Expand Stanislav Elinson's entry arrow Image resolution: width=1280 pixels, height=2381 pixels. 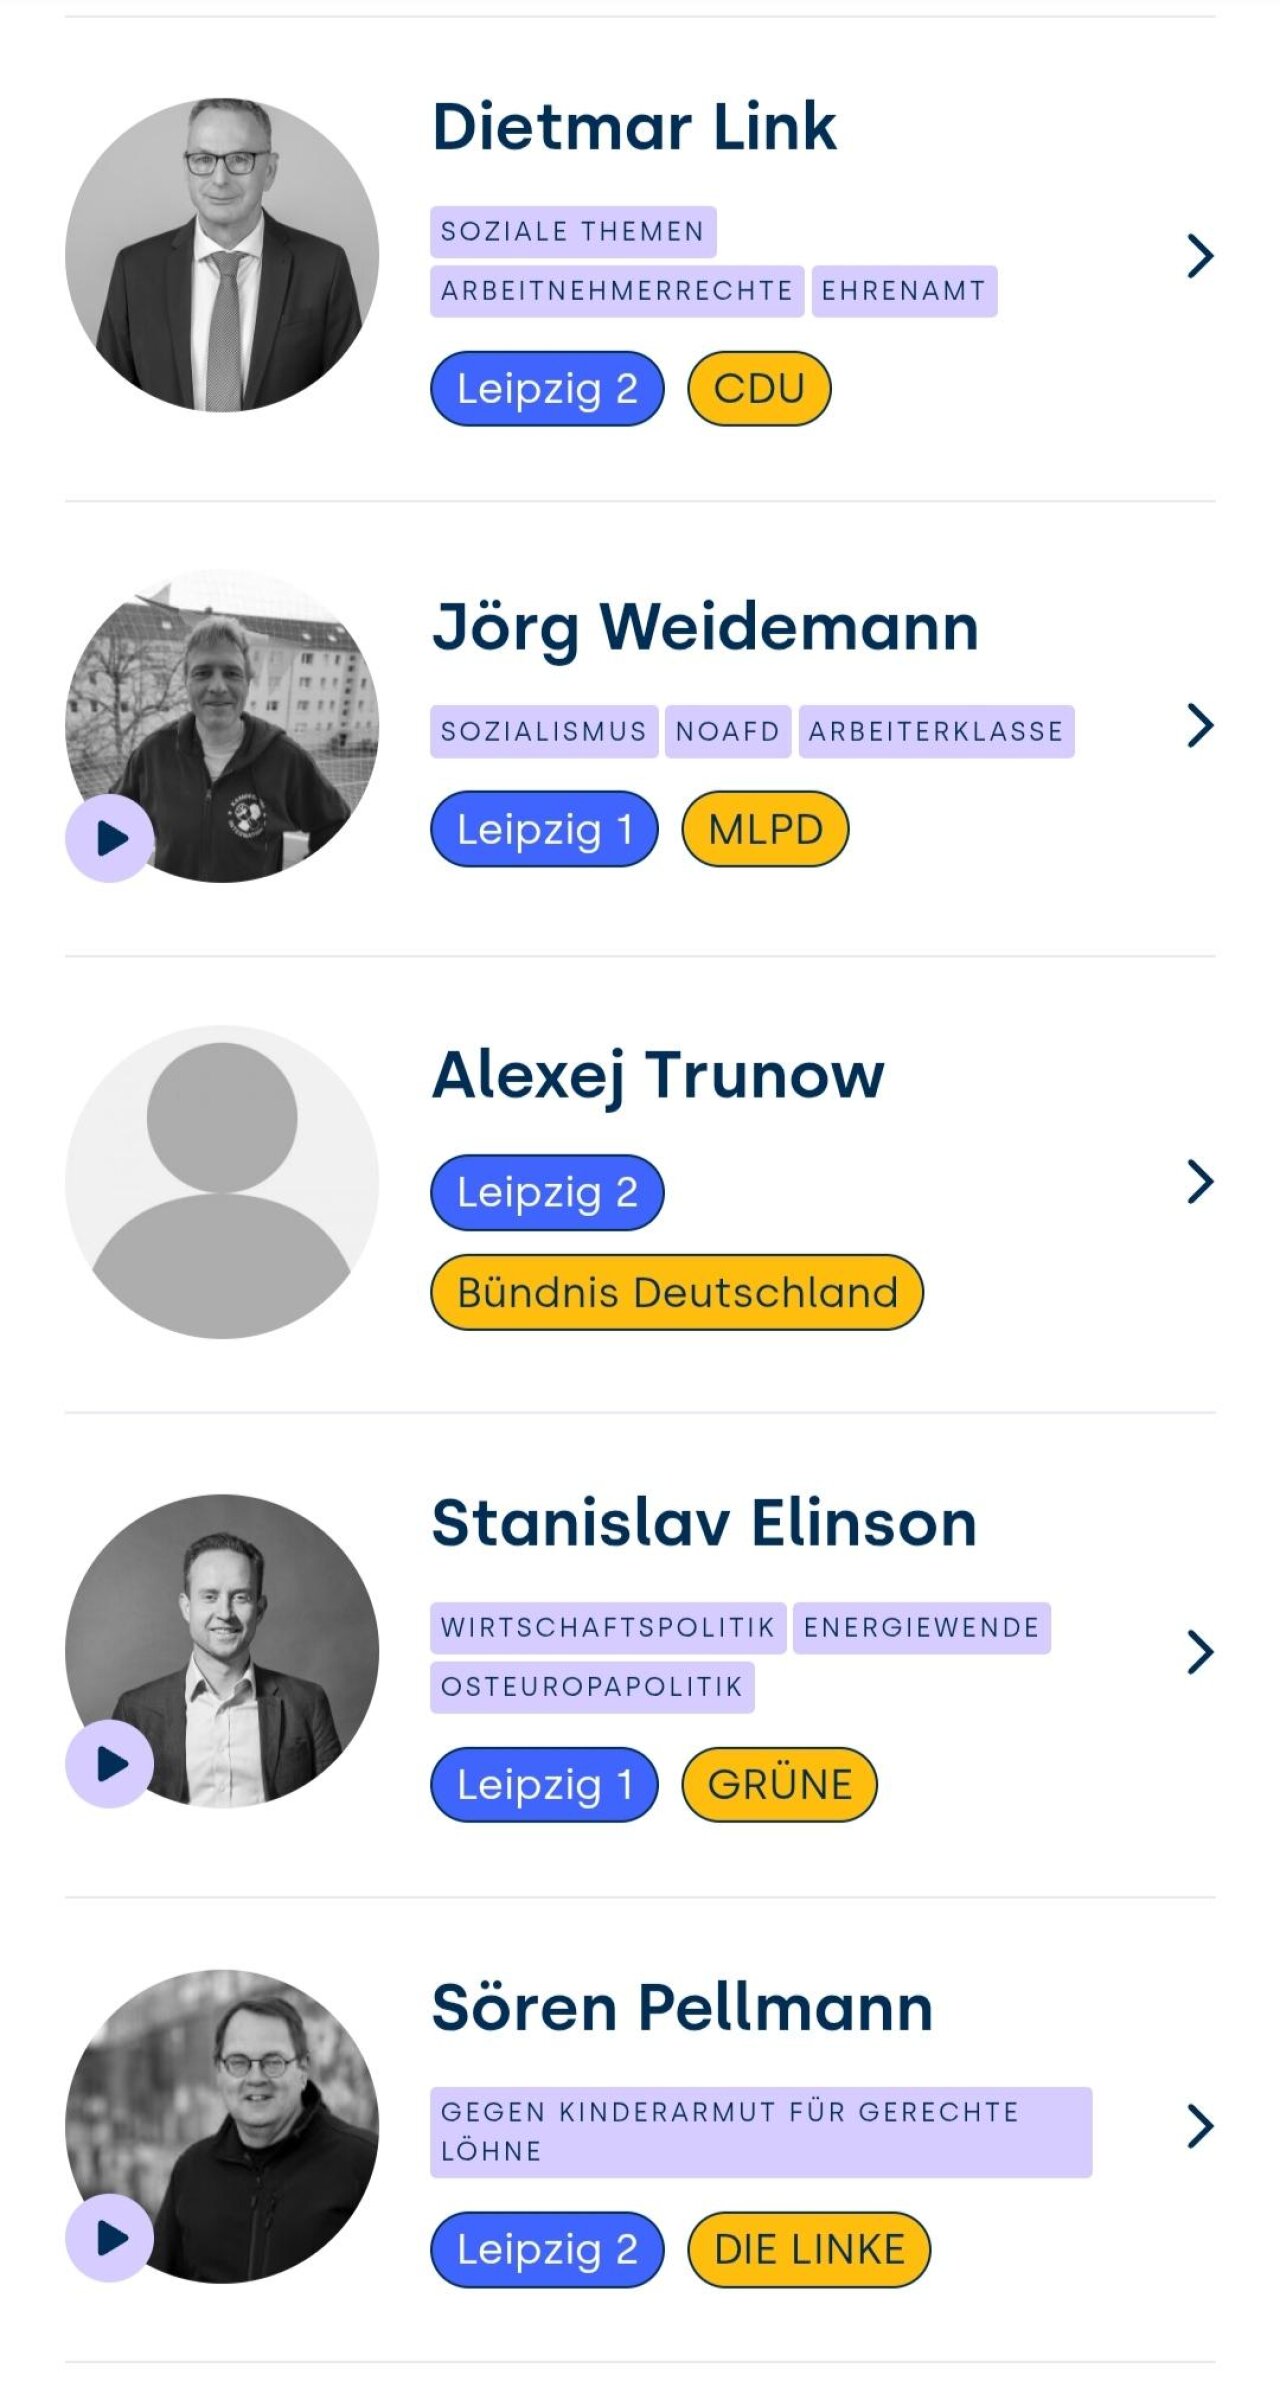1199,1652
